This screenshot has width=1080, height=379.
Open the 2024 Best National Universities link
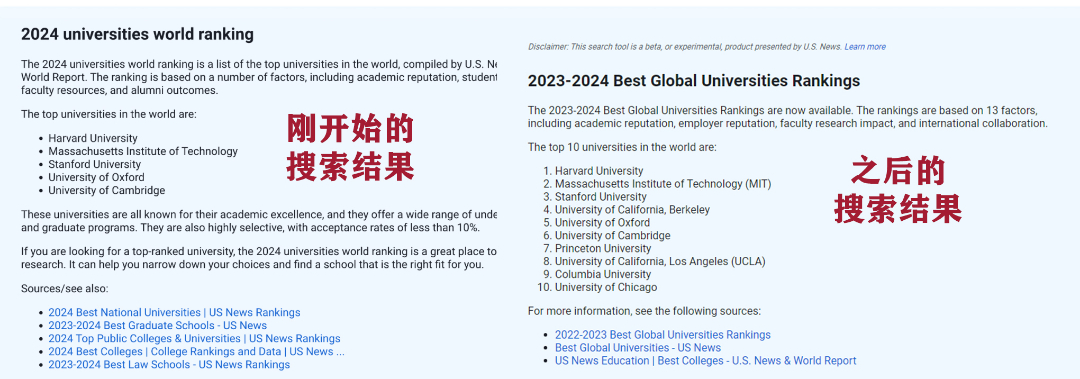tap(174, 312)
